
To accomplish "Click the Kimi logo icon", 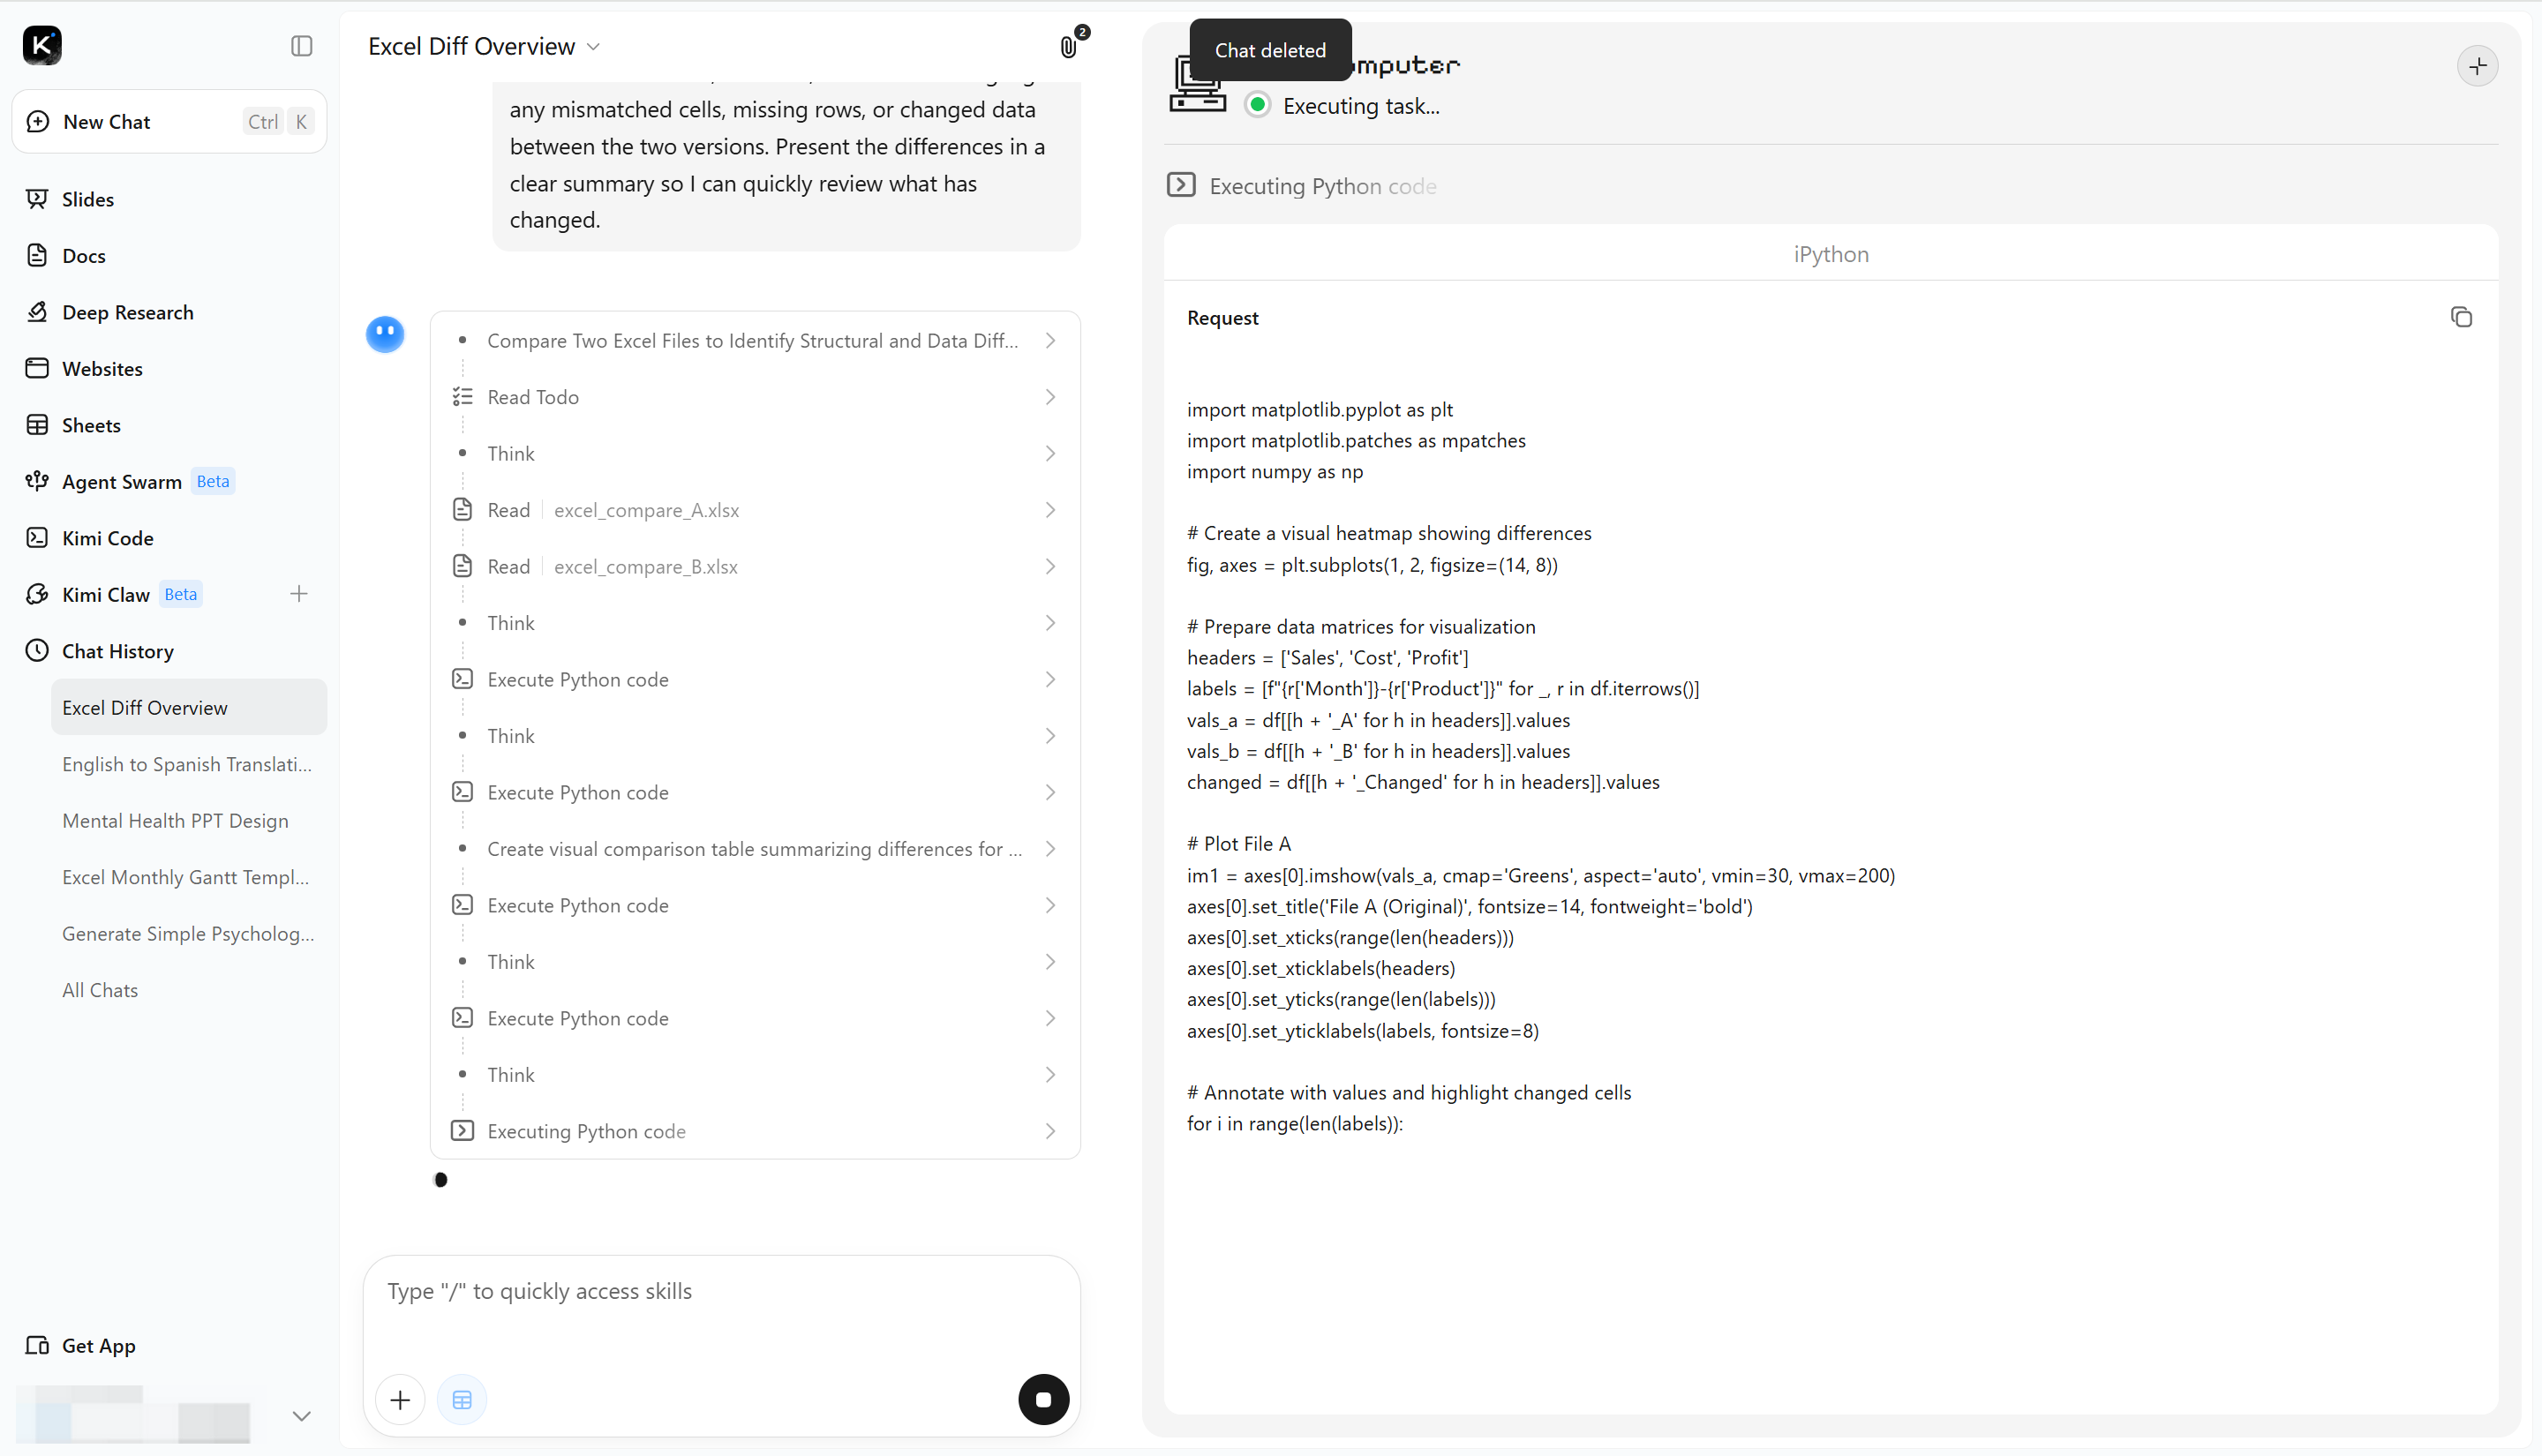I will click(x=42, y=45).
